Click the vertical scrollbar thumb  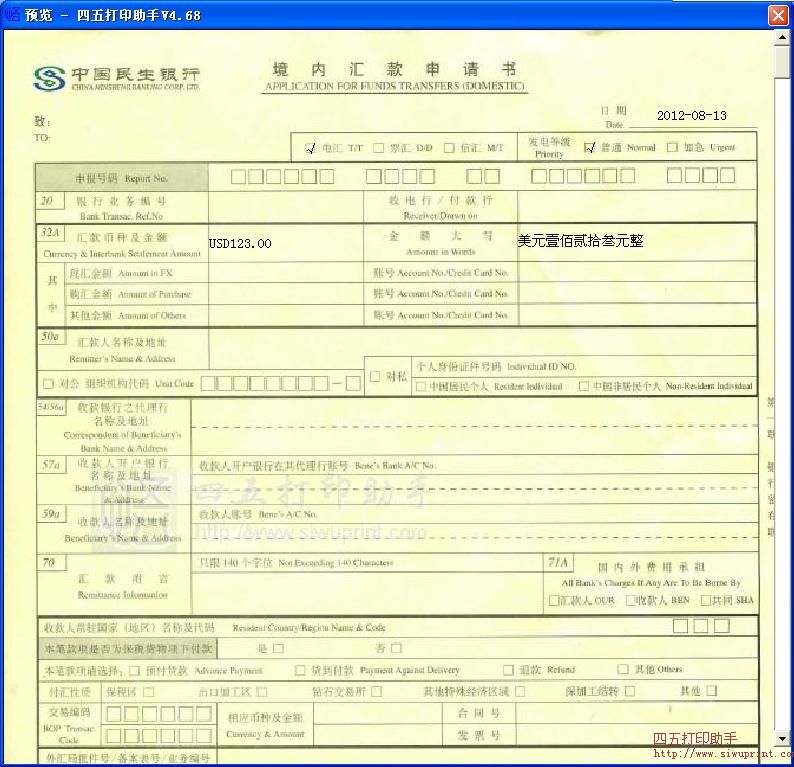tap(782, 61)
